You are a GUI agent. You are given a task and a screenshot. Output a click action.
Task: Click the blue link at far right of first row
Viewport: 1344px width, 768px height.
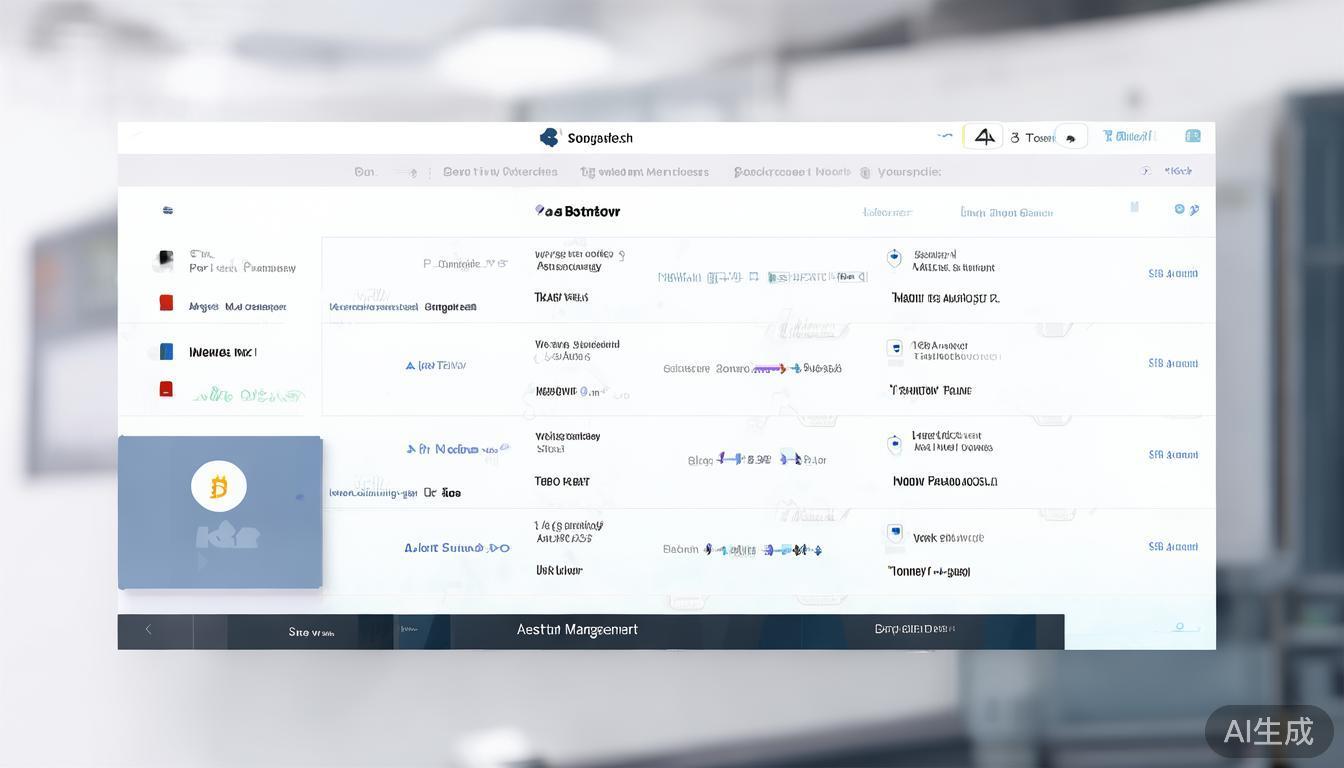click(1173, 273)
